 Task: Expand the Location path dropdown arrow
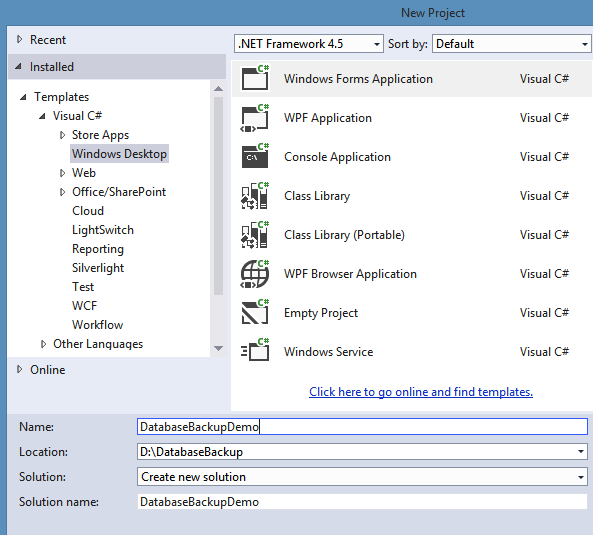pyautogui.click(x=581, y=452)
